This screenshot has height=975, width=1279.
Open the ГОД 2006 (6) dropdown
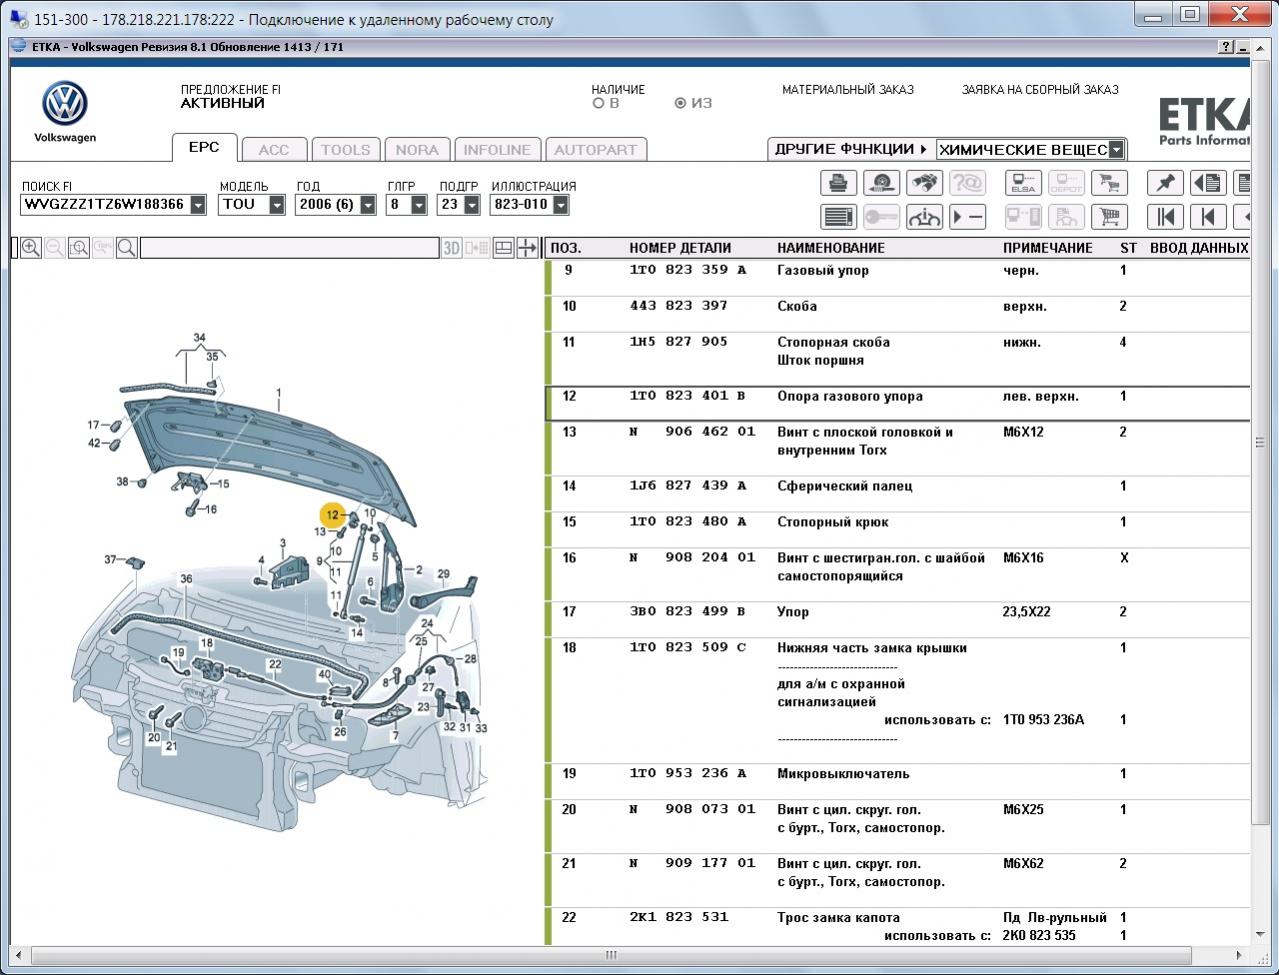point(368,205)
